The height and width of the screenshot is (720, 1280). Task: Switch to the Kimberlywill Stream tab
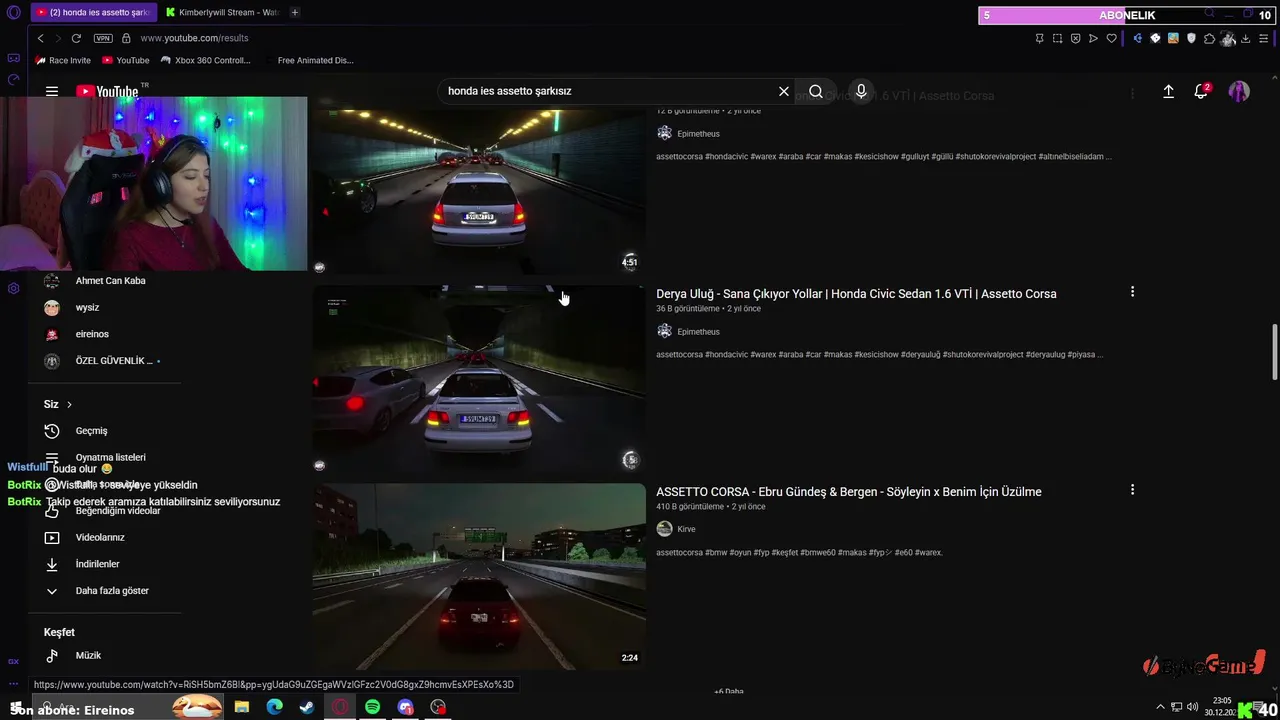coord(222,12)
